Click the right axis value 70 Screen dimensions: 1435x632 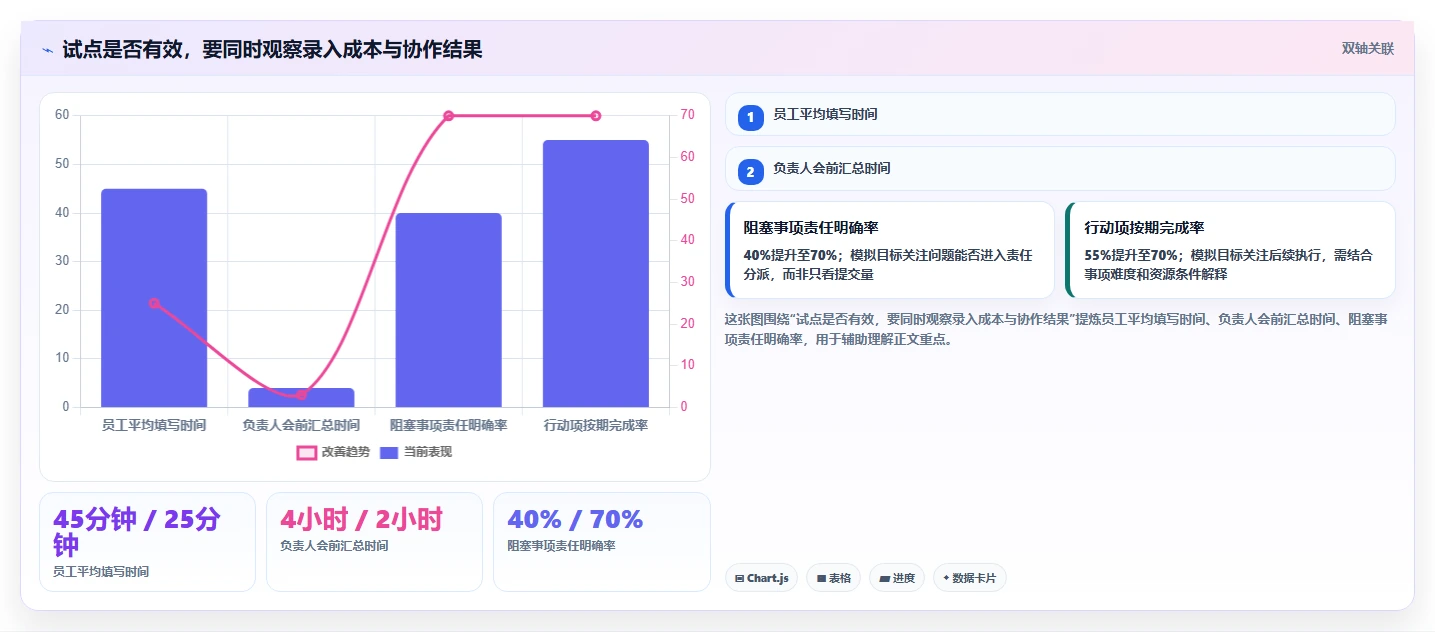pyautogui.click(x=687, y=115)
